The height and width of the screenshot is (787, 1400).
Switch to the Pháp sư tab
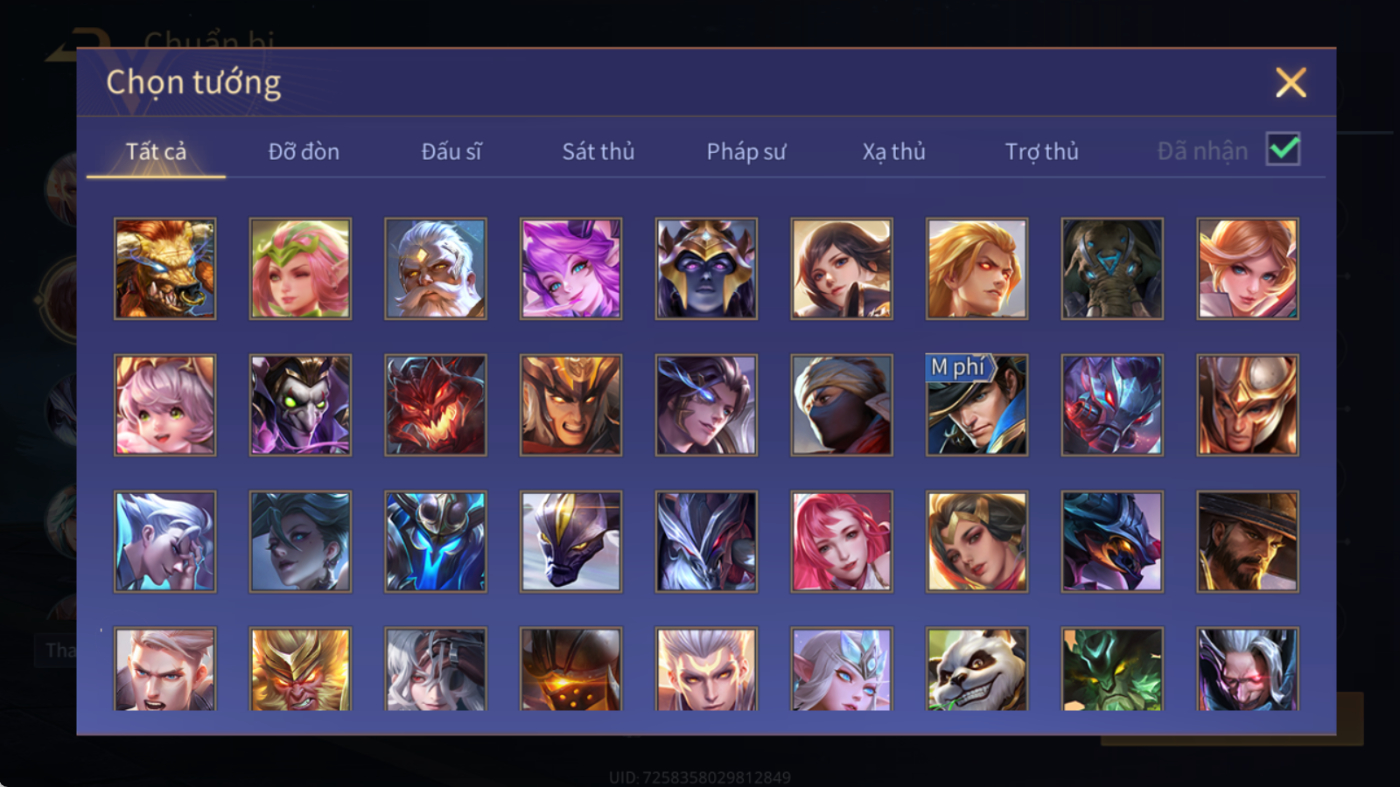click(x=746, y=152)
